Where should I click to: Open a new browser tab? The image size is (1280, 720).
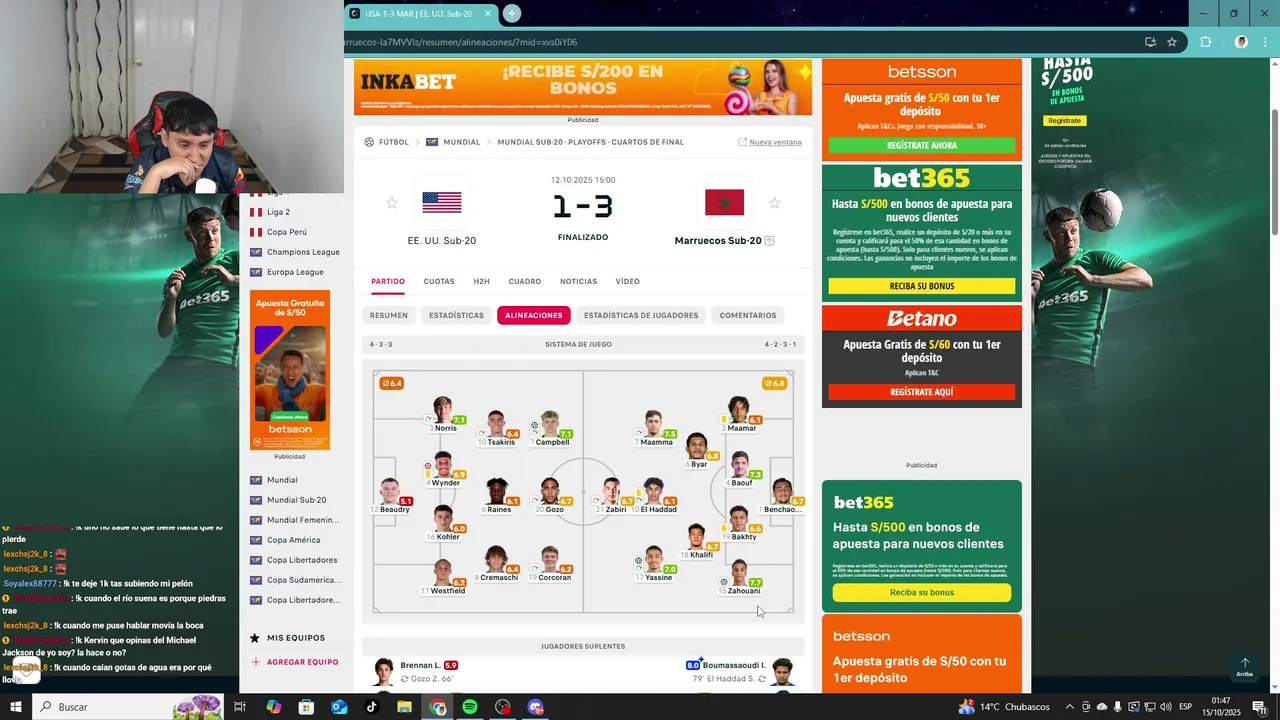pos(512,13)
